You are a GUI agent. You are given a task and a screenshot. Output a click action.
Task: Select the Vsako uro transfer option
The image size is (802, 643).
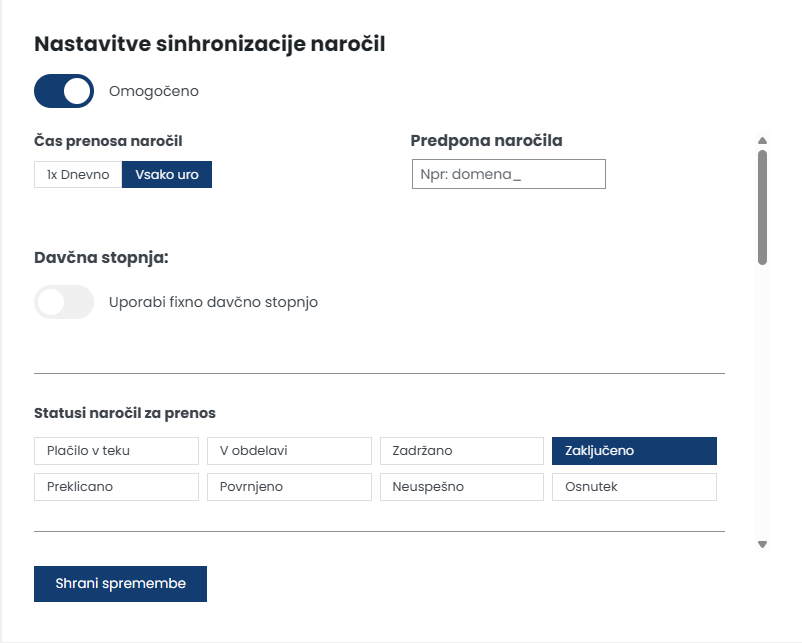pyautogui.click(x=167, y=174)
